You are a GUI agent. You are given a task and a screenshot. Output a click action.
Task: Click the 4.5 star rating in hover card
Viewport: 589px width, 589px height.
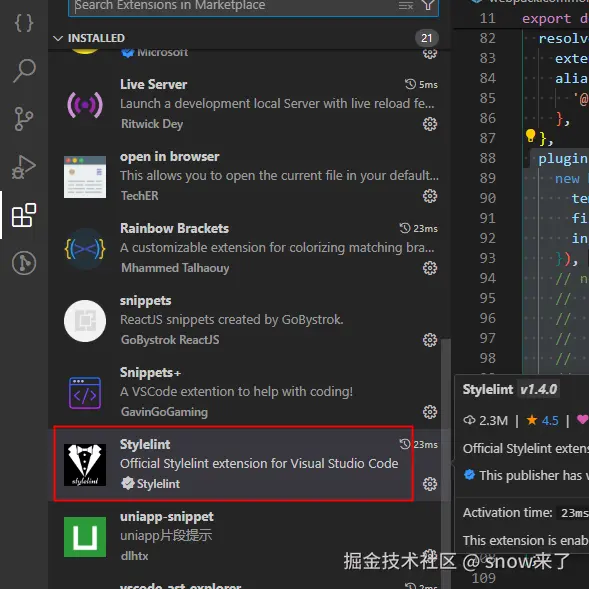(542, 420)
